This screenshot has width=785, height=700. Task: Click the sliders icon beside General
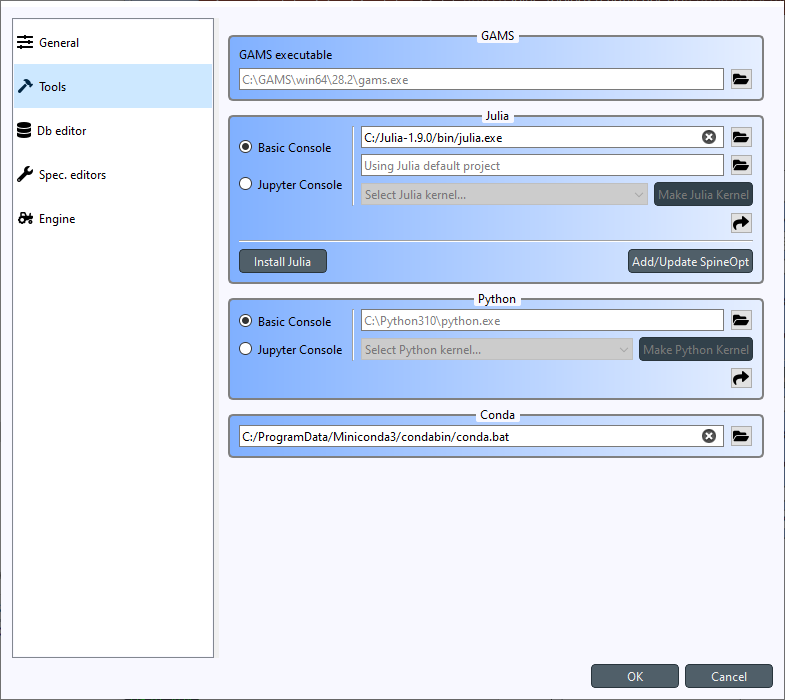click(x=25, y=43)
